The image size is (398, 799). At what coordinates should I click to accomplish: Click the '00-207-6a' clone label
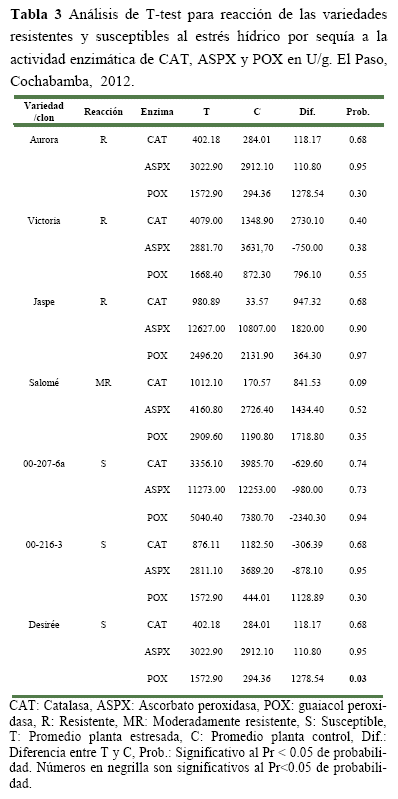coord(44,464)
